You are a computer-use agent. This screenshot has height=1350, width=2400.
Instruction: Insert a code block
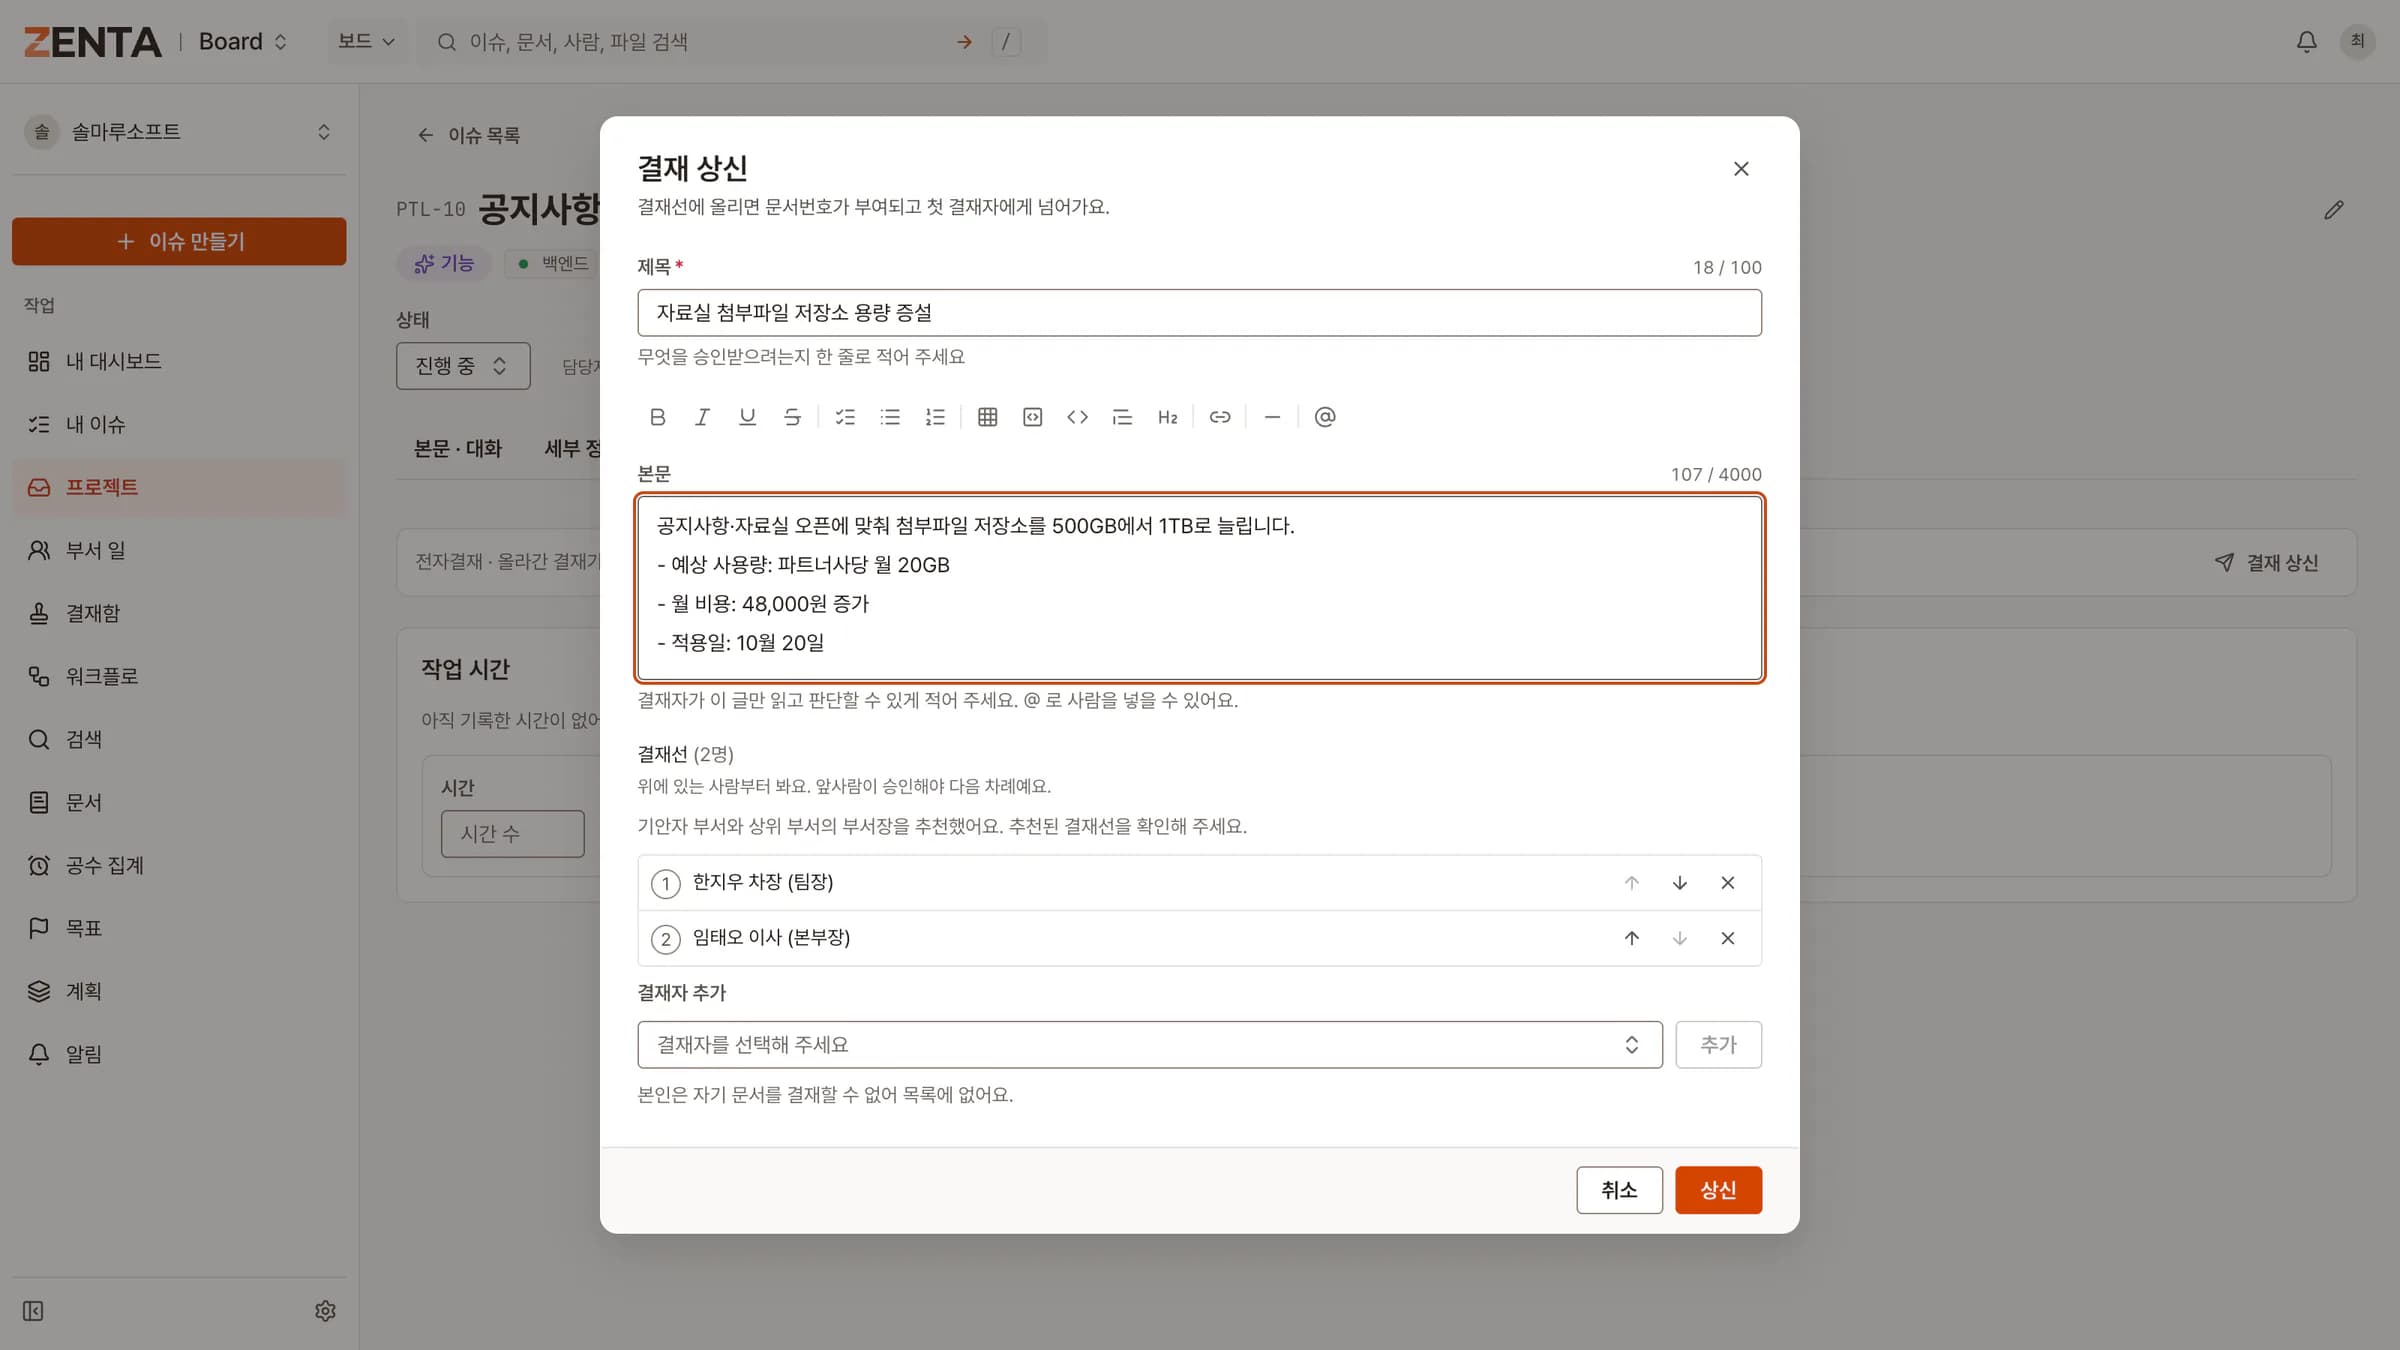(1033, 417)
